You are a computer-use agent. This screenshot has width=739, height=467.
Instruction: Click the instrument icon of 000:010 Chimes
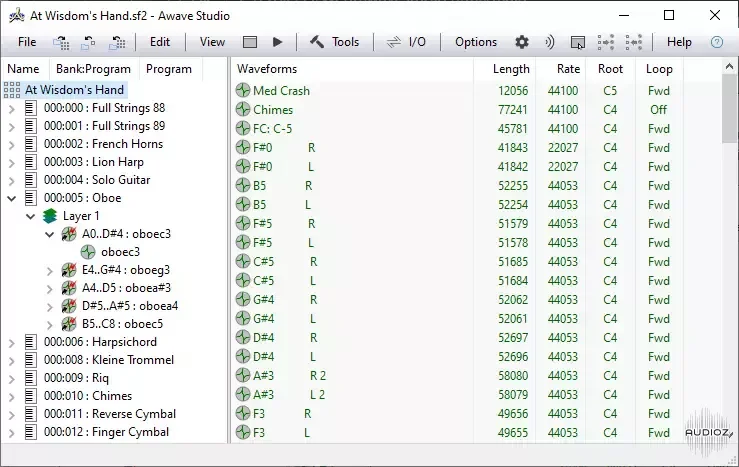pos(31,396)
